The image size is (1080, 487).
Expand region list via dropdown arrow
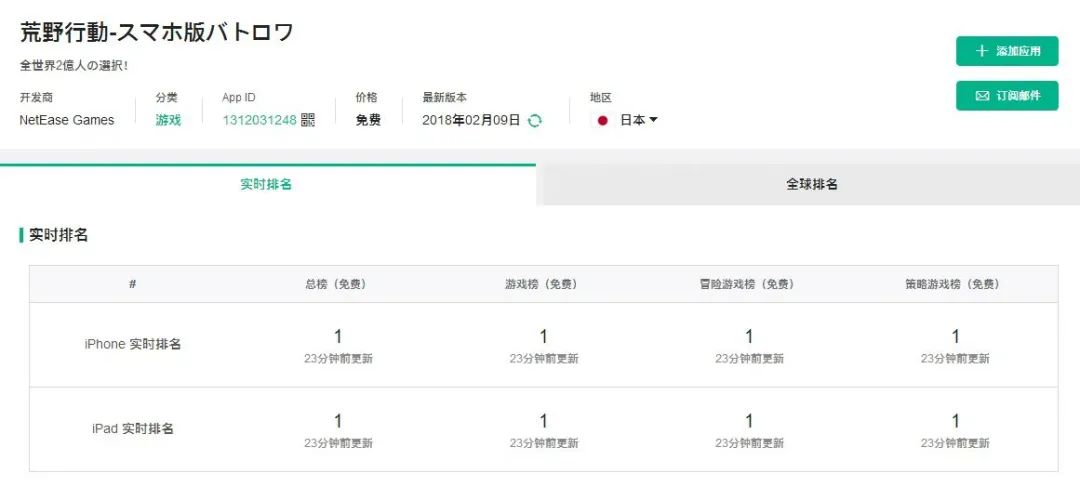(654, 120)
